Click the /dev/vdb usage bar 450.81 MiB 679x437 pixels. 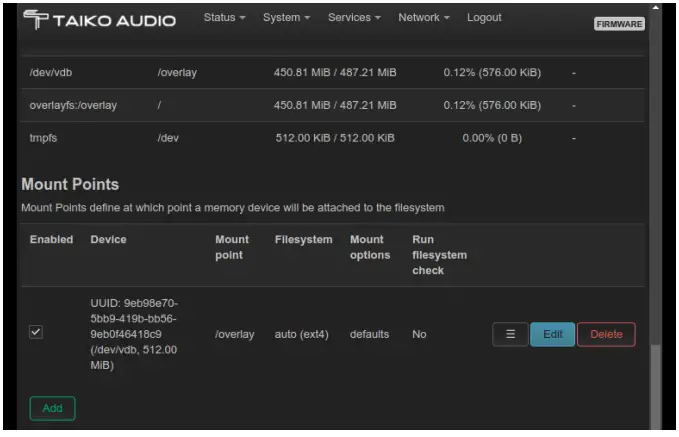335,72
